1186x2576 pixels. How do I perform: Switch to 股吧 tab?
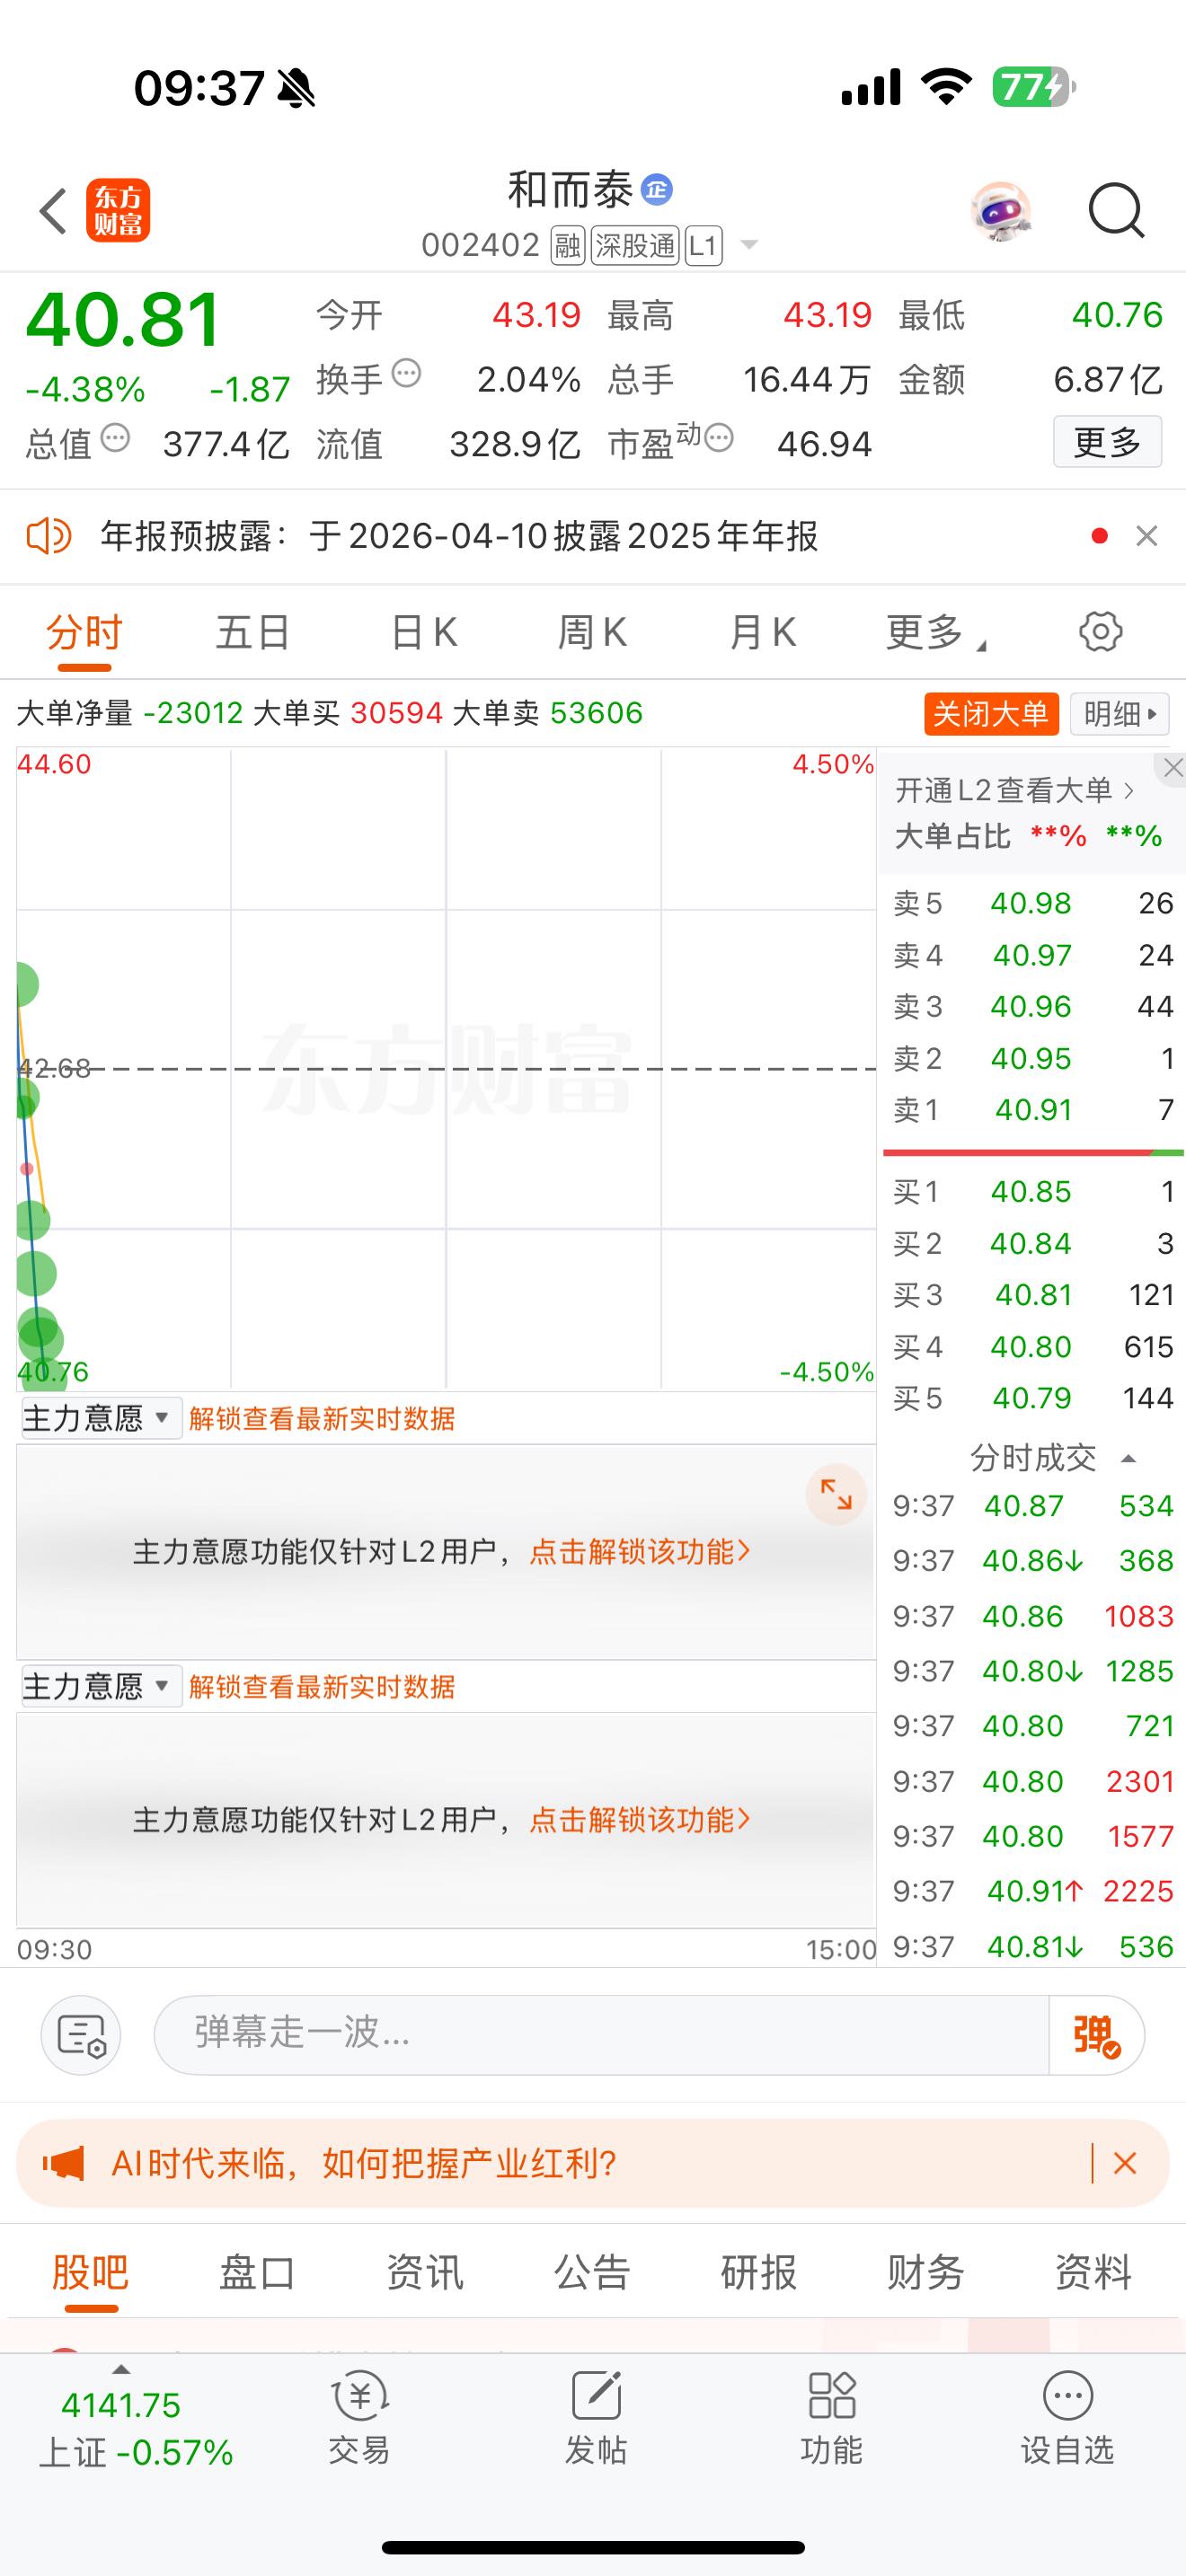[x=91, y=2273]
